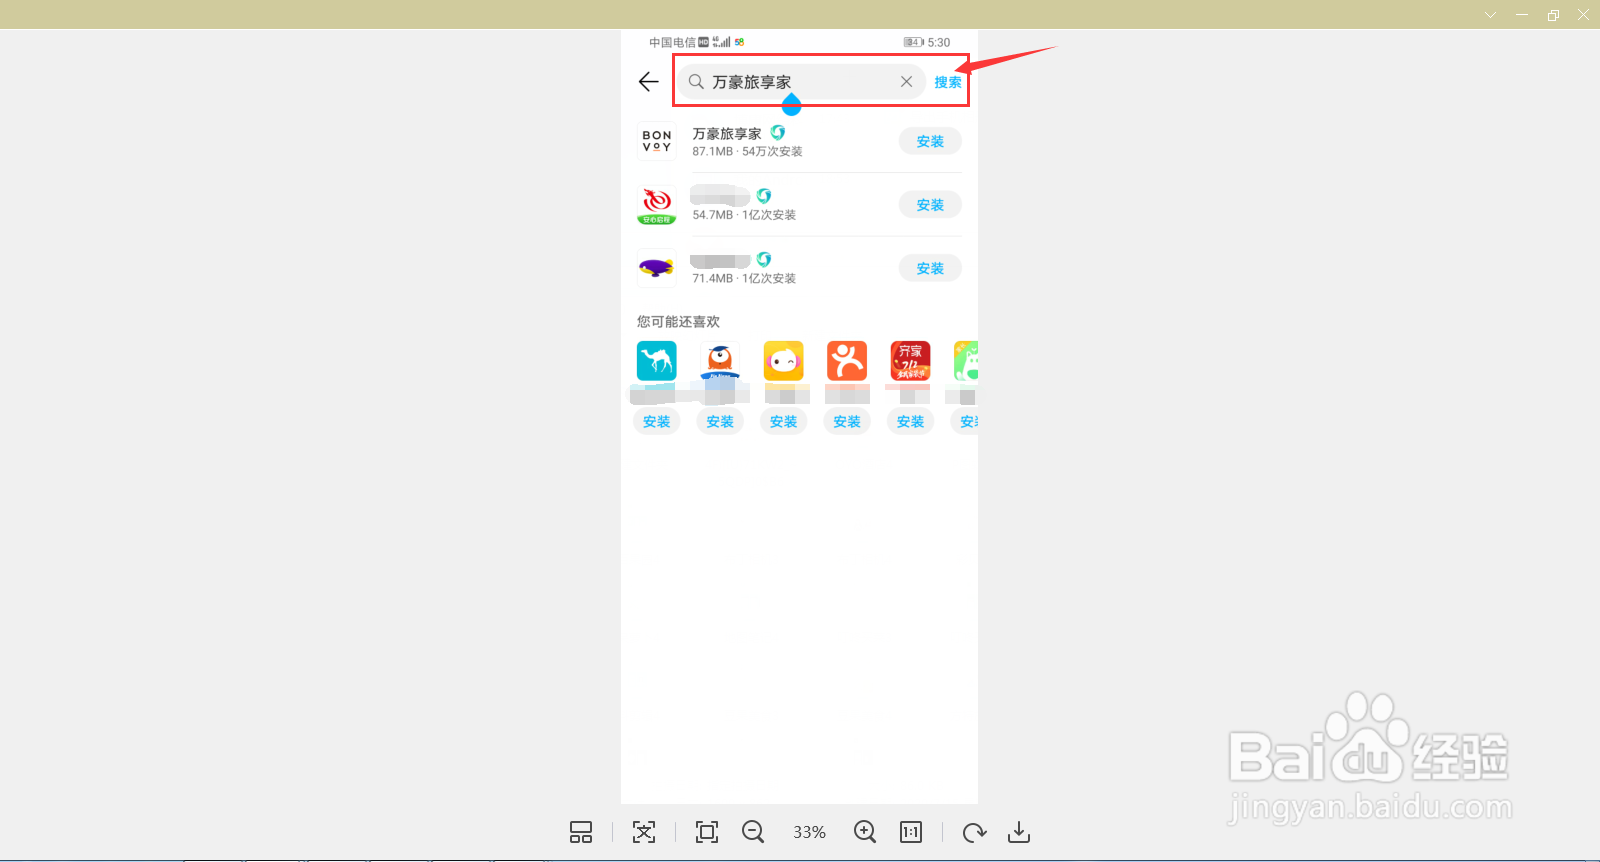The height and width of the screenshot is (862, 1600).
Task: Open the camel app icon
Action: coord(657,361)
